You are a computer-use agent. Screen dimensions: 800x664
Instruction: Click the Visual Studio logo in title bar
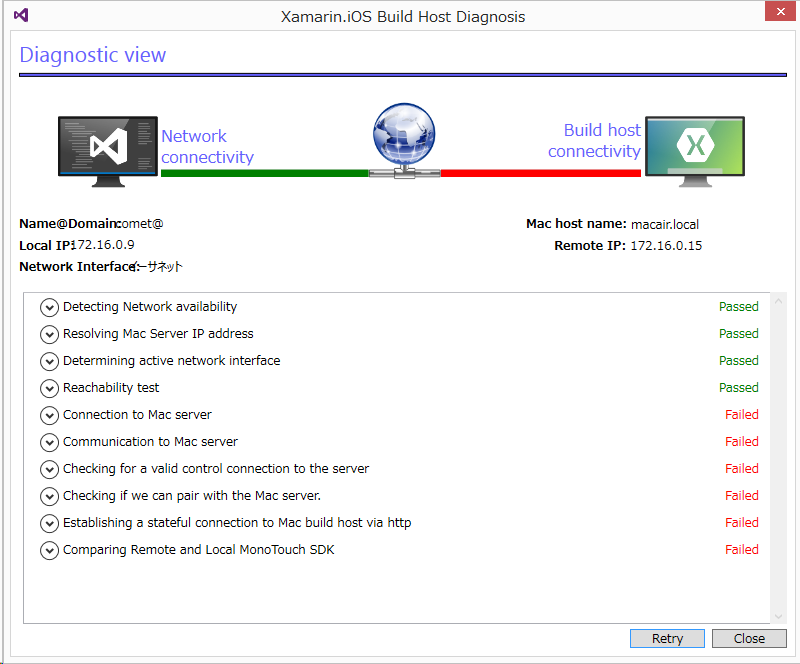[x=21, y=16]
